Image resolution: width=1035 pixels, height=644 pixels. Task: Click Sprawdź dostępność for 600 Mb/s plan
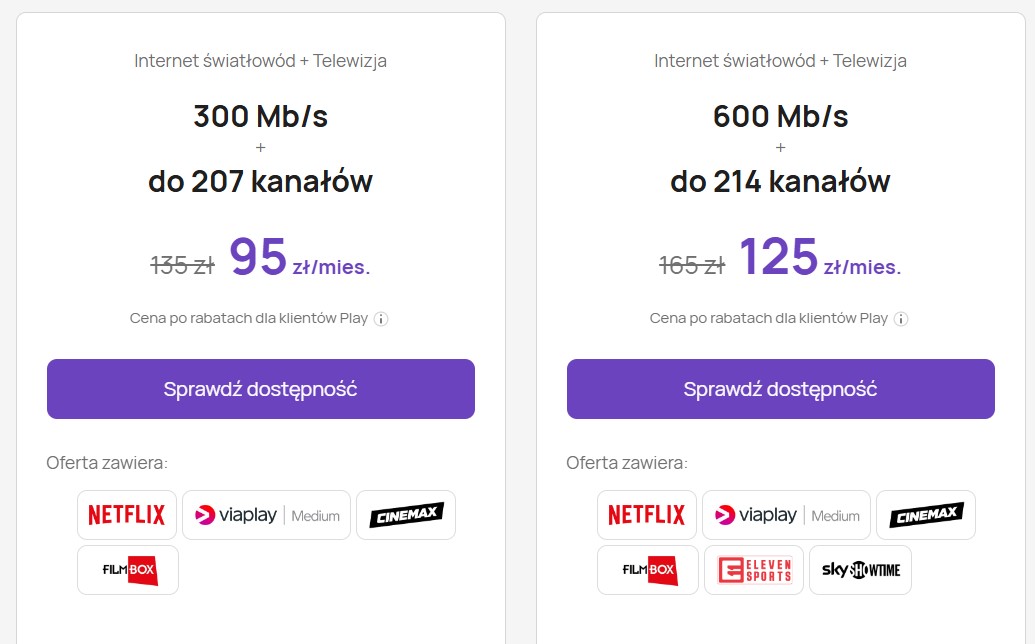(781, 389)
